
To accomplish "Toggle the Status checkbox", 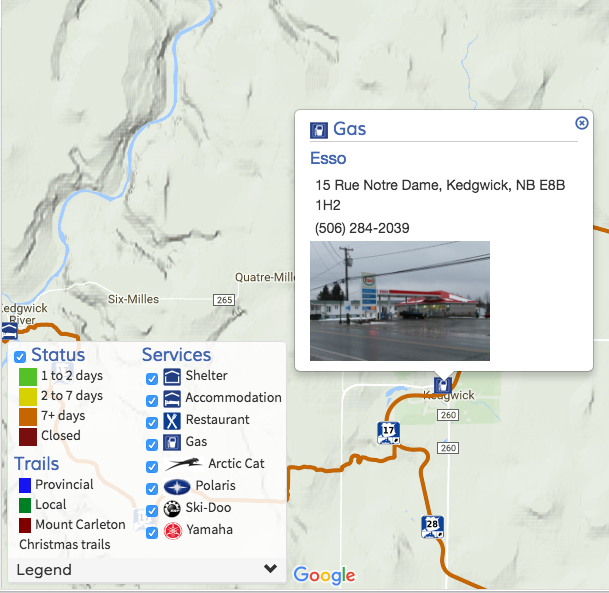I will tap(20, 356).
